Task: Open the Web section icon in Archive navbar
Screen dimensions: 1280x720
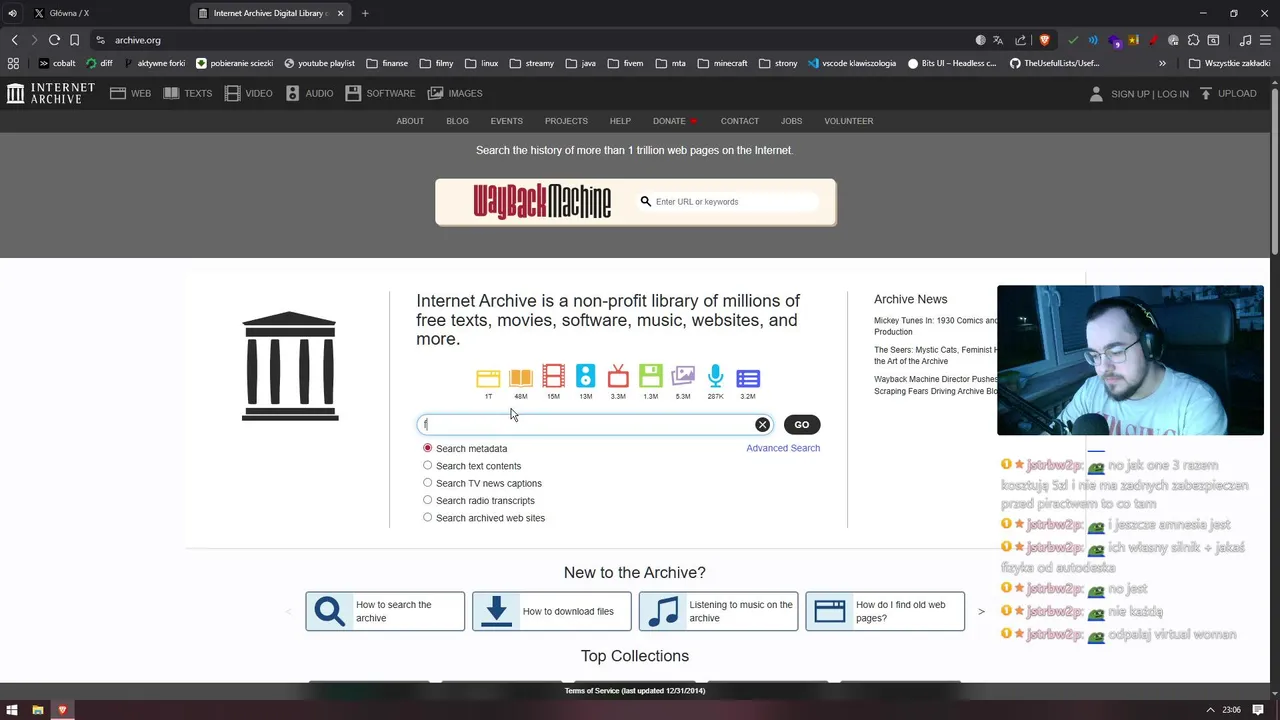Action: click(118, 93)
